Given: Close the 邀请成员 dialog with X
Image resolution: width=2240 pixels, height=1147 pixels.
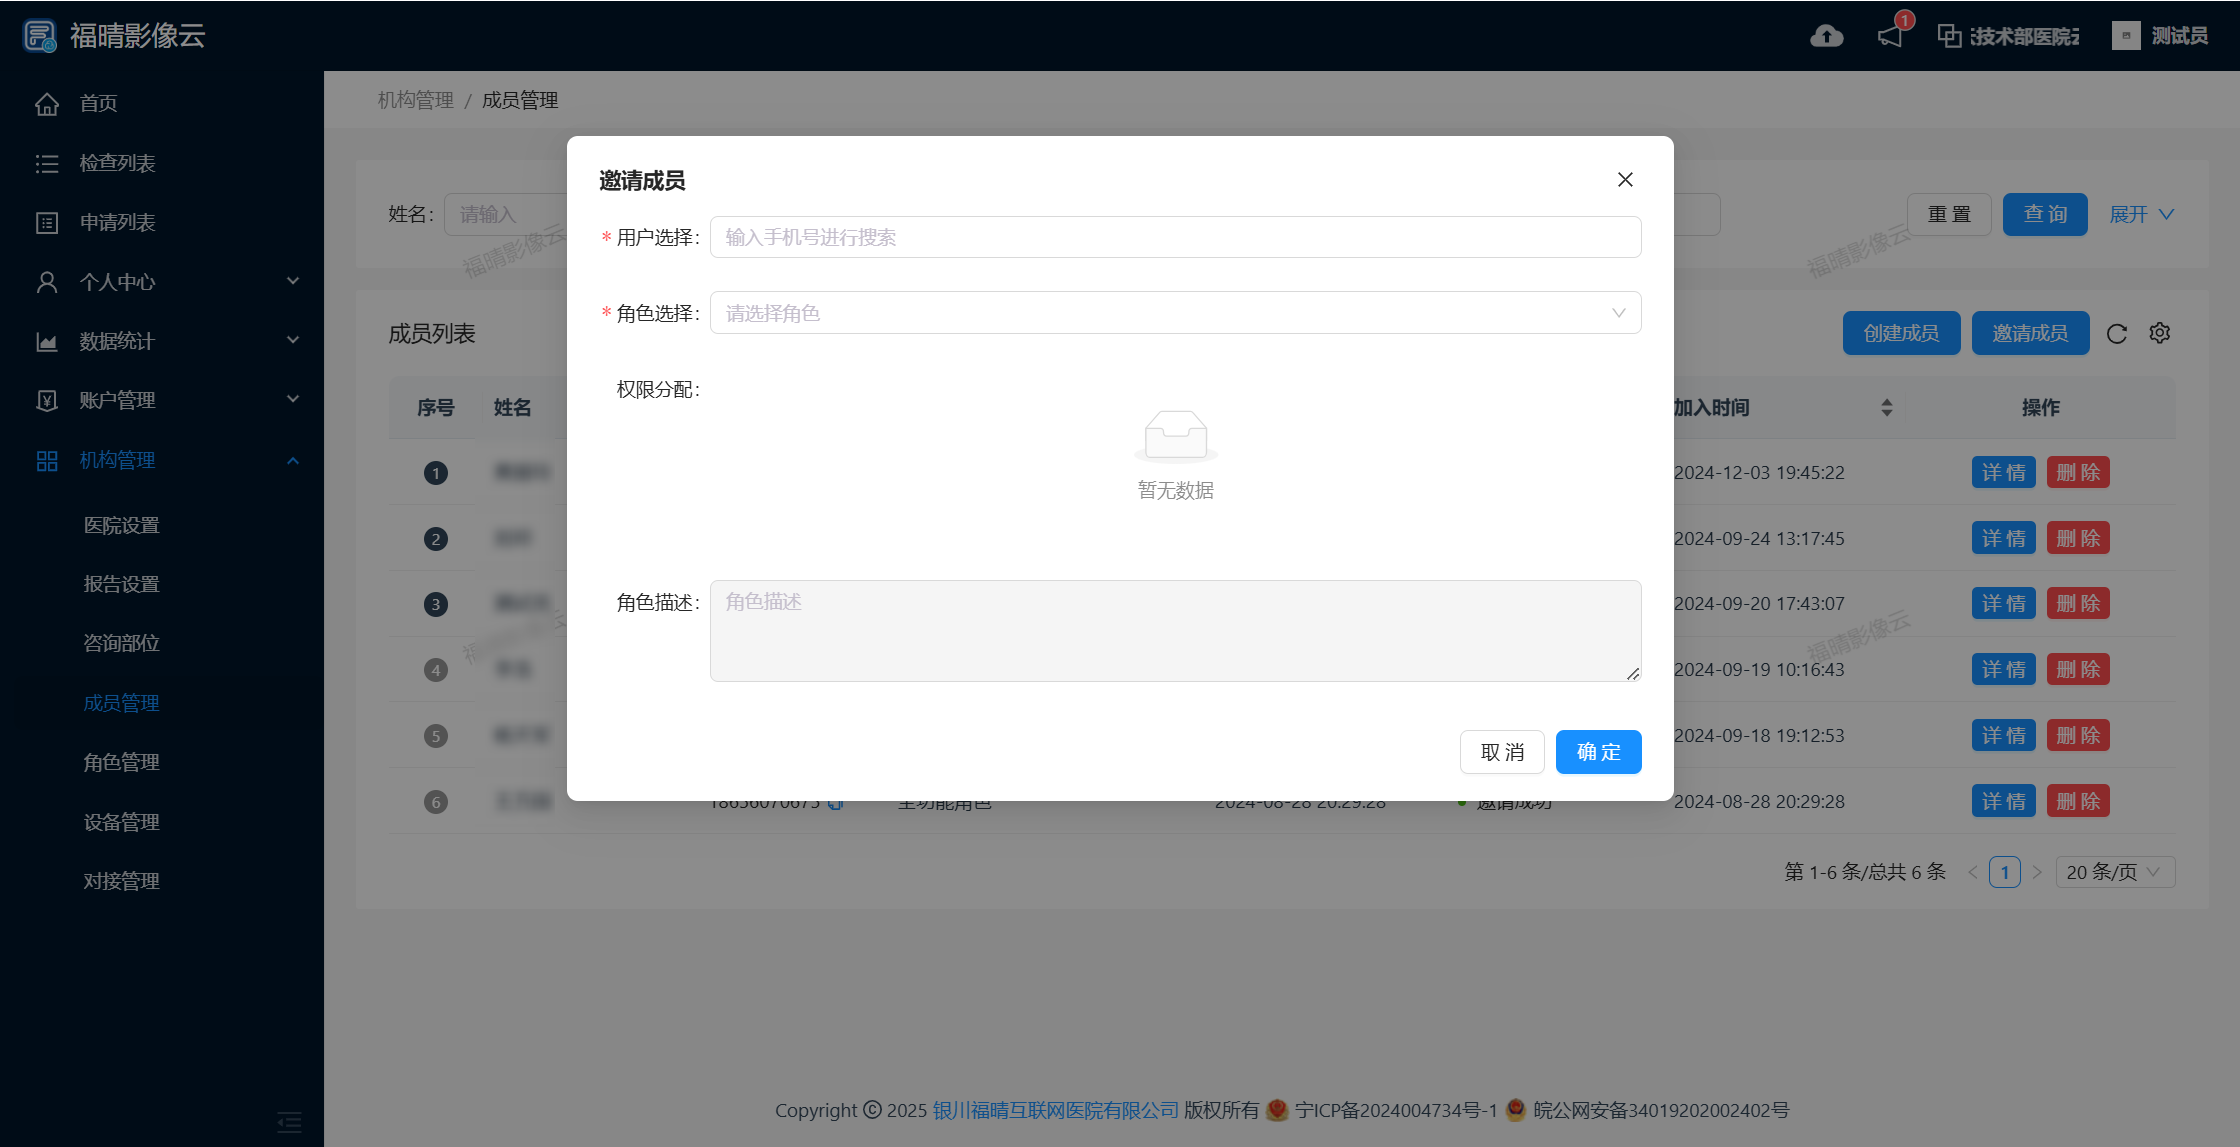Looking at the screenshot, I should pos(1625,180).
